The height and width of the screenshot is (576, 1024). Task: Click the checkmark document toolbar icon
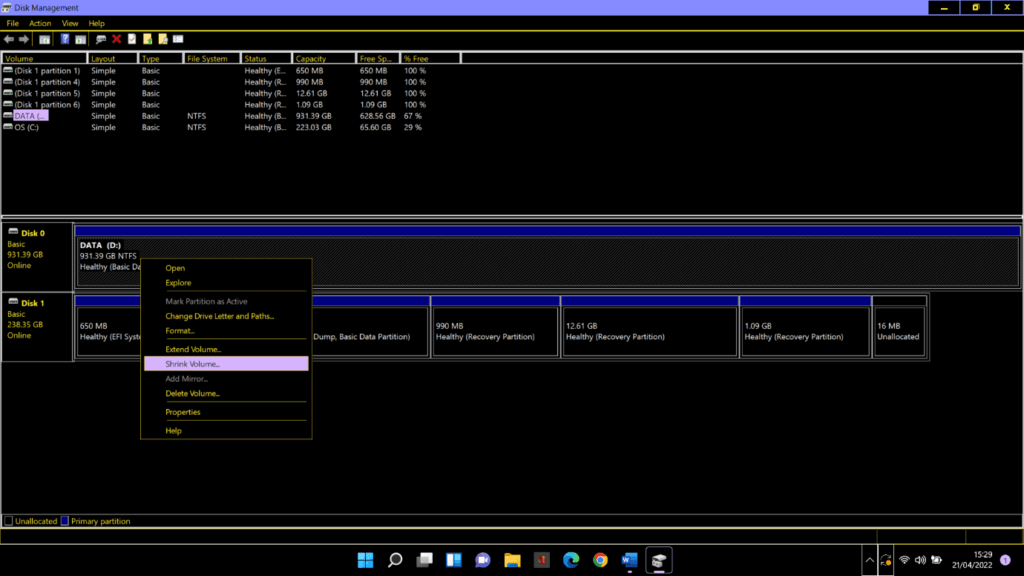[x=131, y=39]
